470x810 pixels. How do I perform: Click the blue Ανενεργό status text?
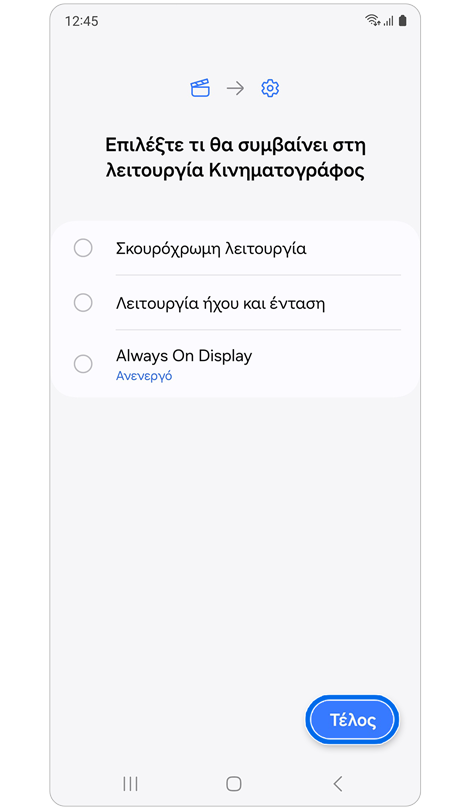144,376
